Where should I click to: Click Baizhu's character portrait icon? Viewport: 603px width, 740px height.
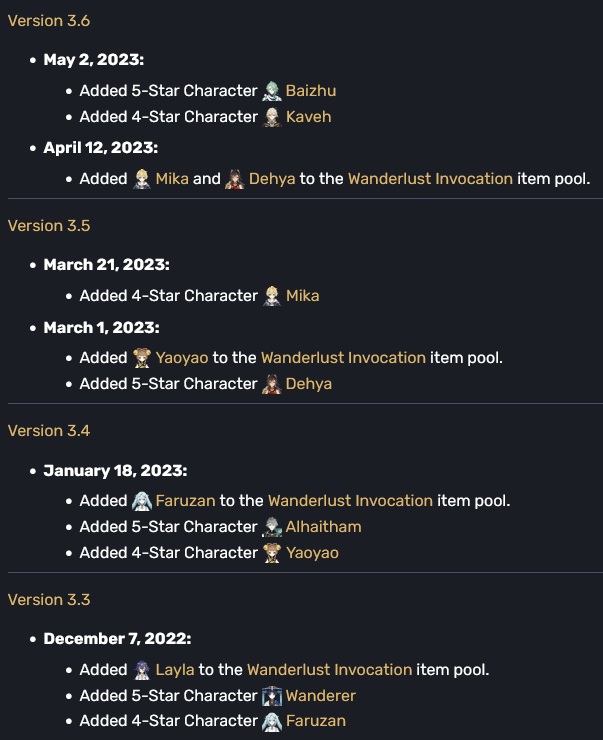pos(272,91)
